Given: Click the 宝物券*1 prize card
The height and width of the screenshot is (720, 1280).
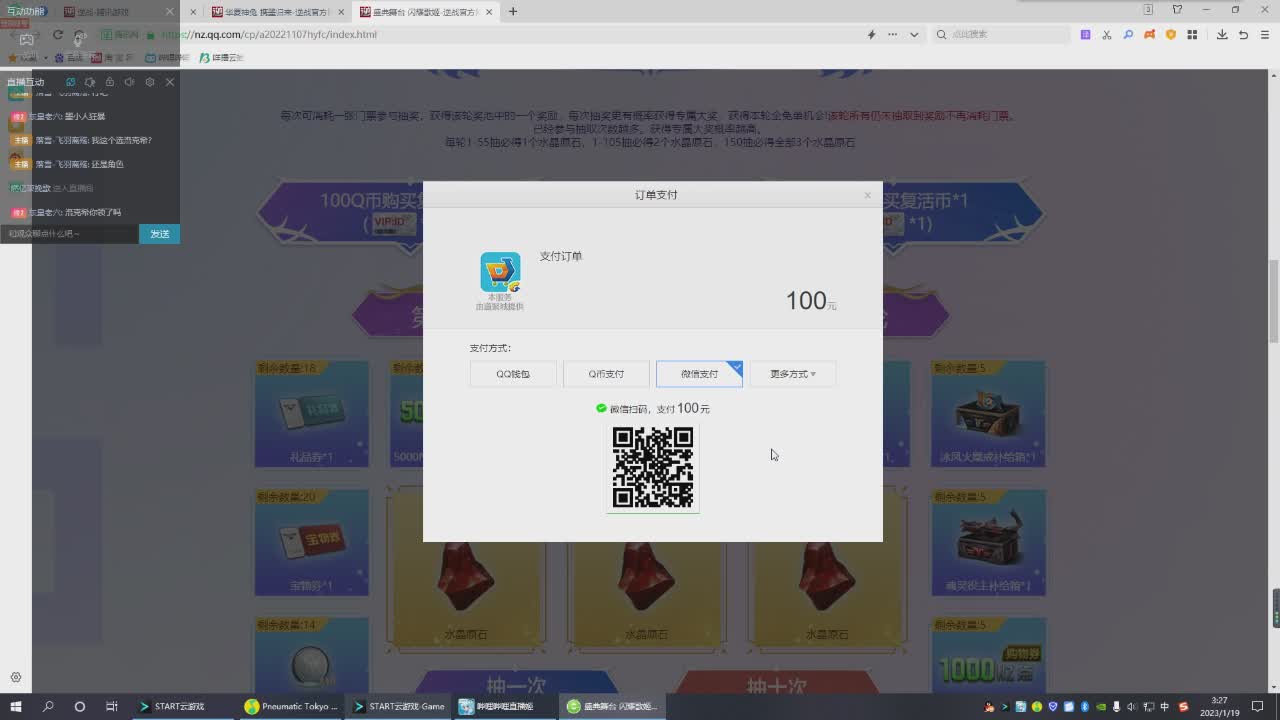Looking at the screenshot, I should point(312,542).
